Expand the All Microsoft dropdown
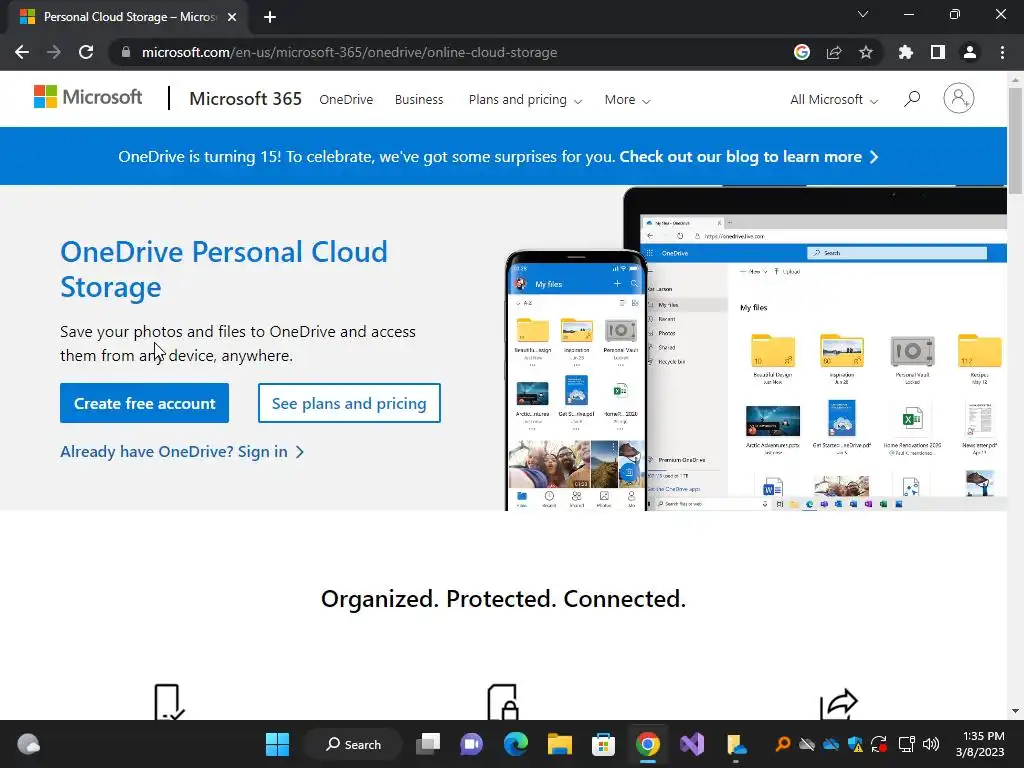Viewport: 1024px width, 768px height. (x=834, y=100)
